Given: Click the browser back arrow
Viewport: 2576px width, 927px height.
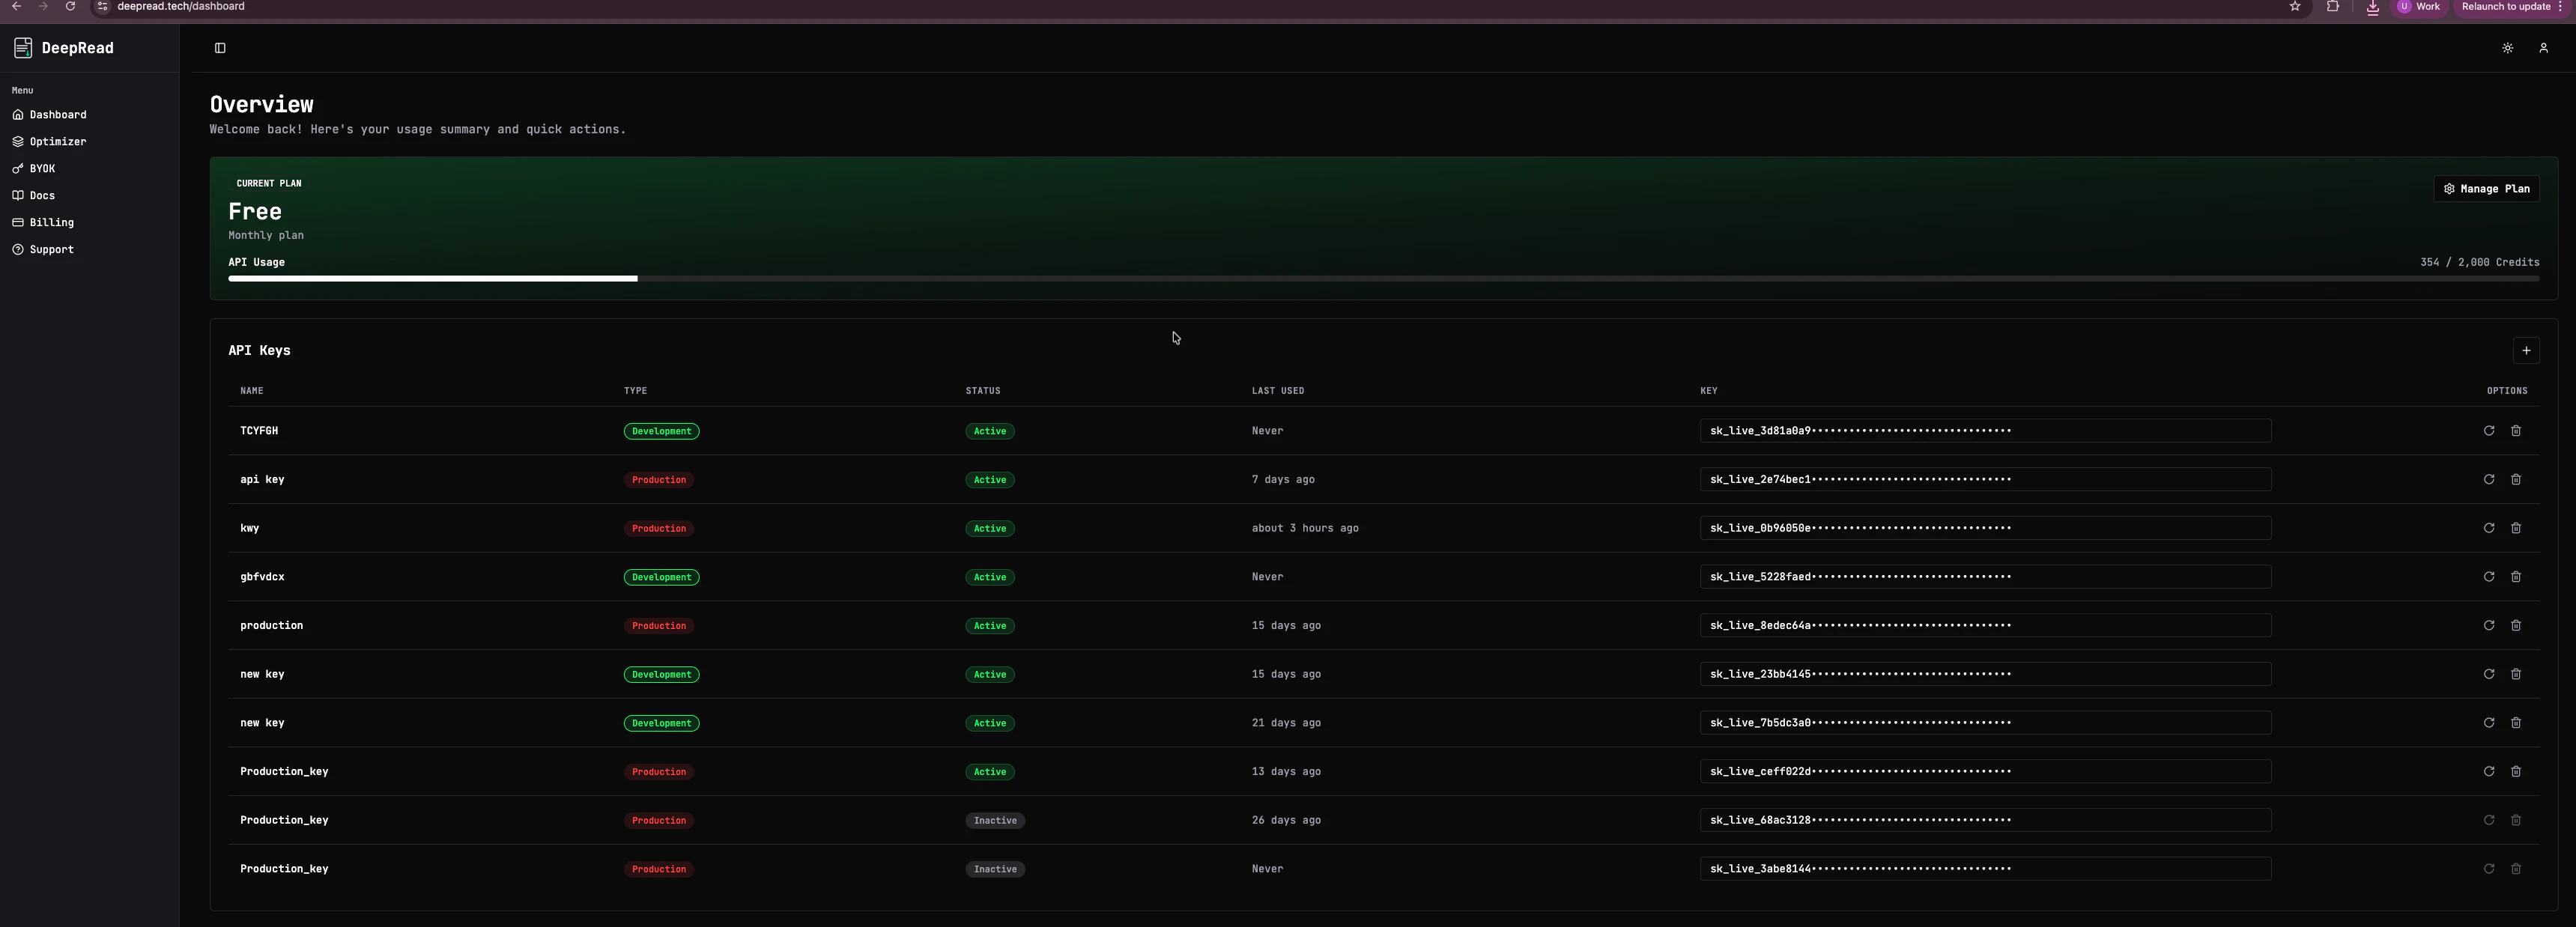Looking at the screenshot, I should pos(16,7).
